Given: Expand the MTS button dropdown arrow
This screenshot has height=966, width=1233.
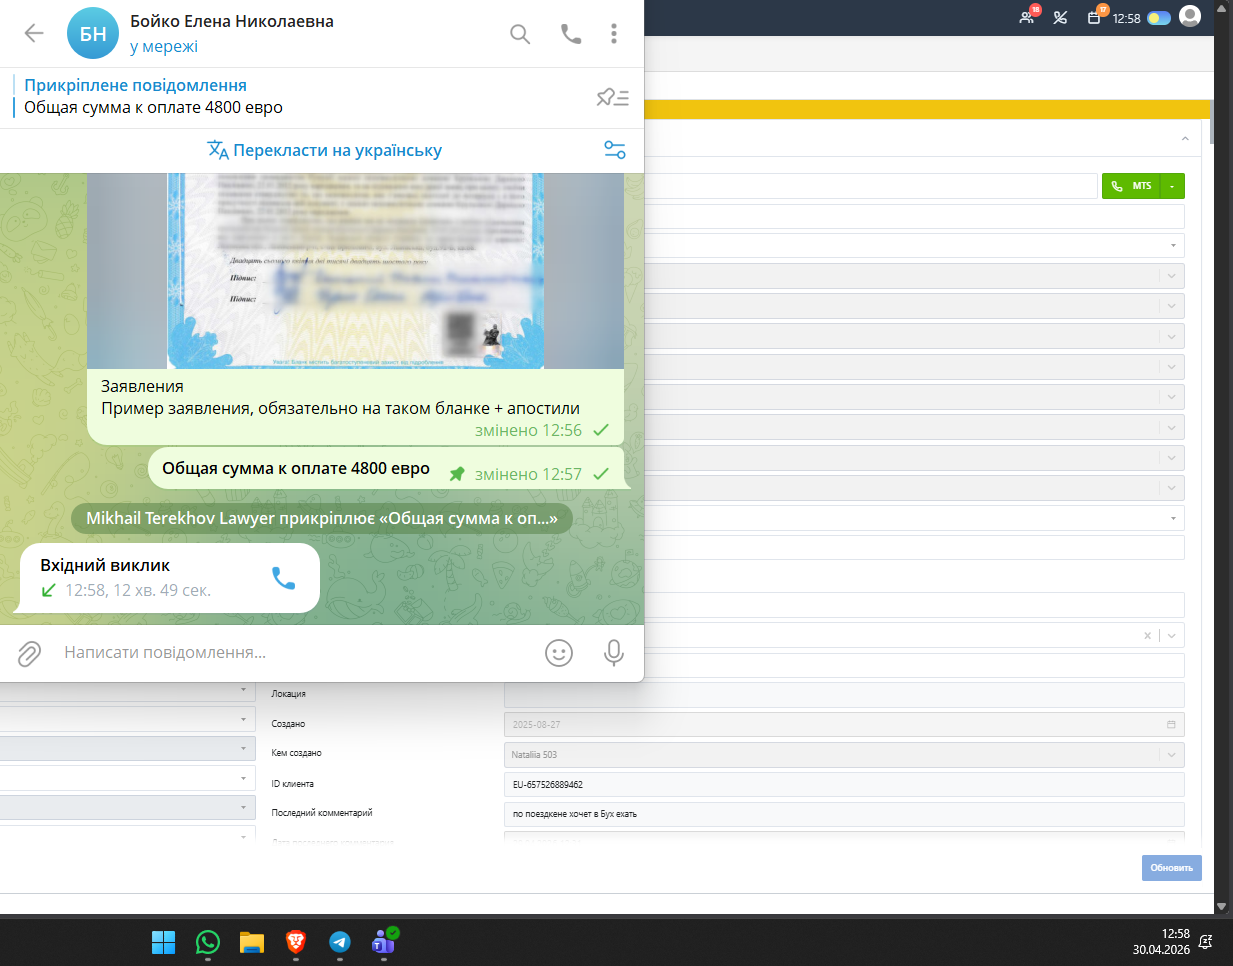Looking at the screenshot, I should [x=1172, y=186].
